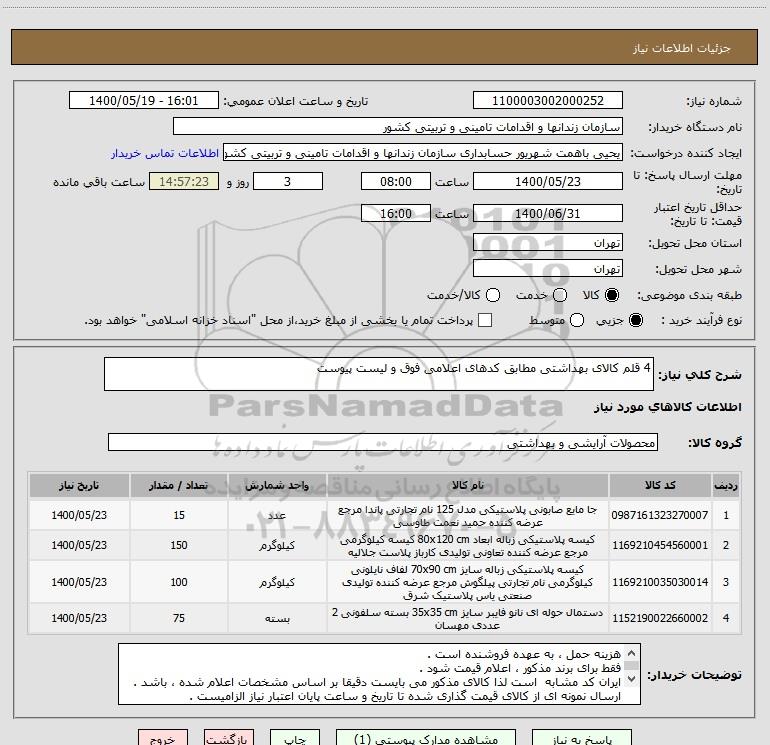Click the تاریخ نیاز column header

click(79, 485)
